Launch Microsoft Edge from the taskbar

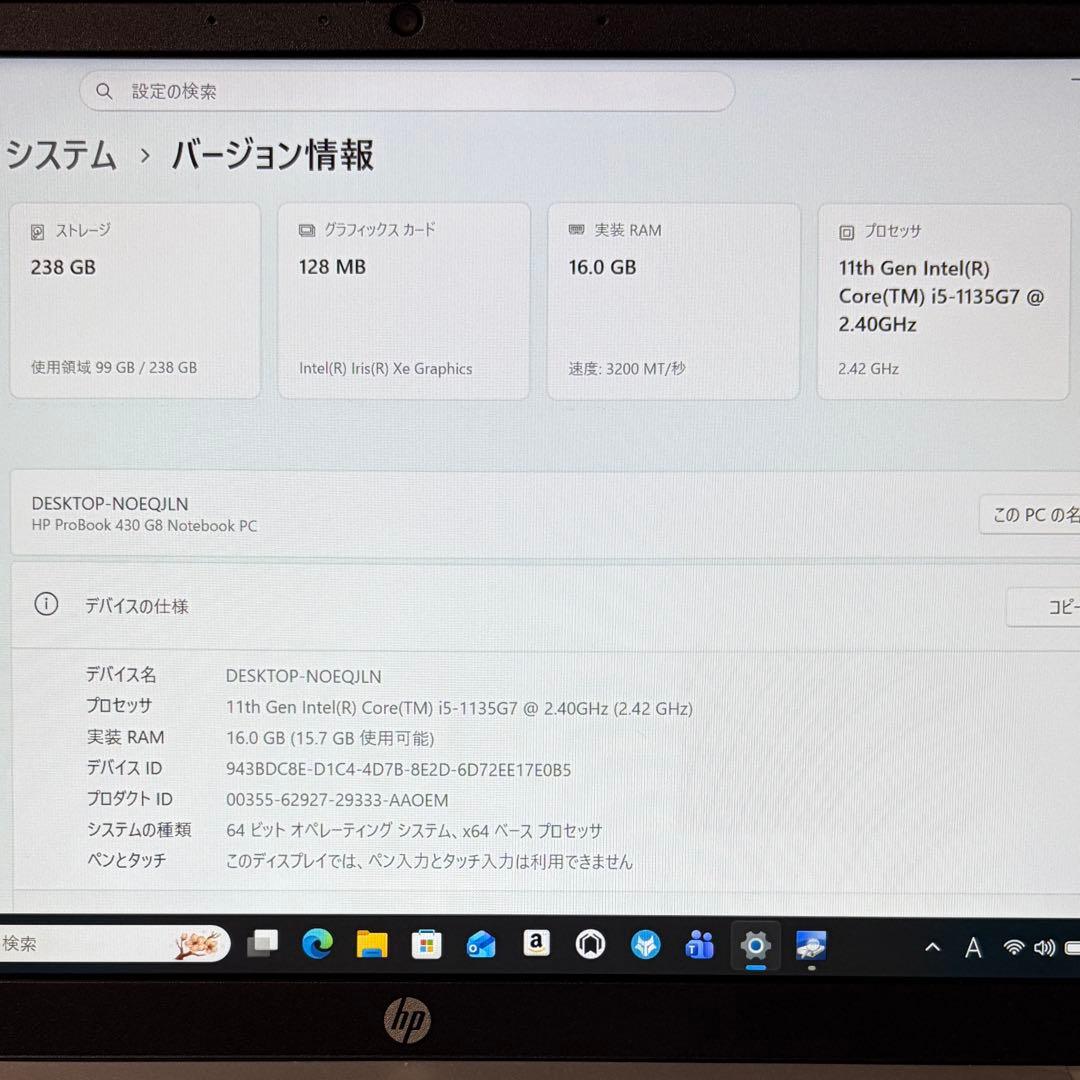(x=318, y=944)
